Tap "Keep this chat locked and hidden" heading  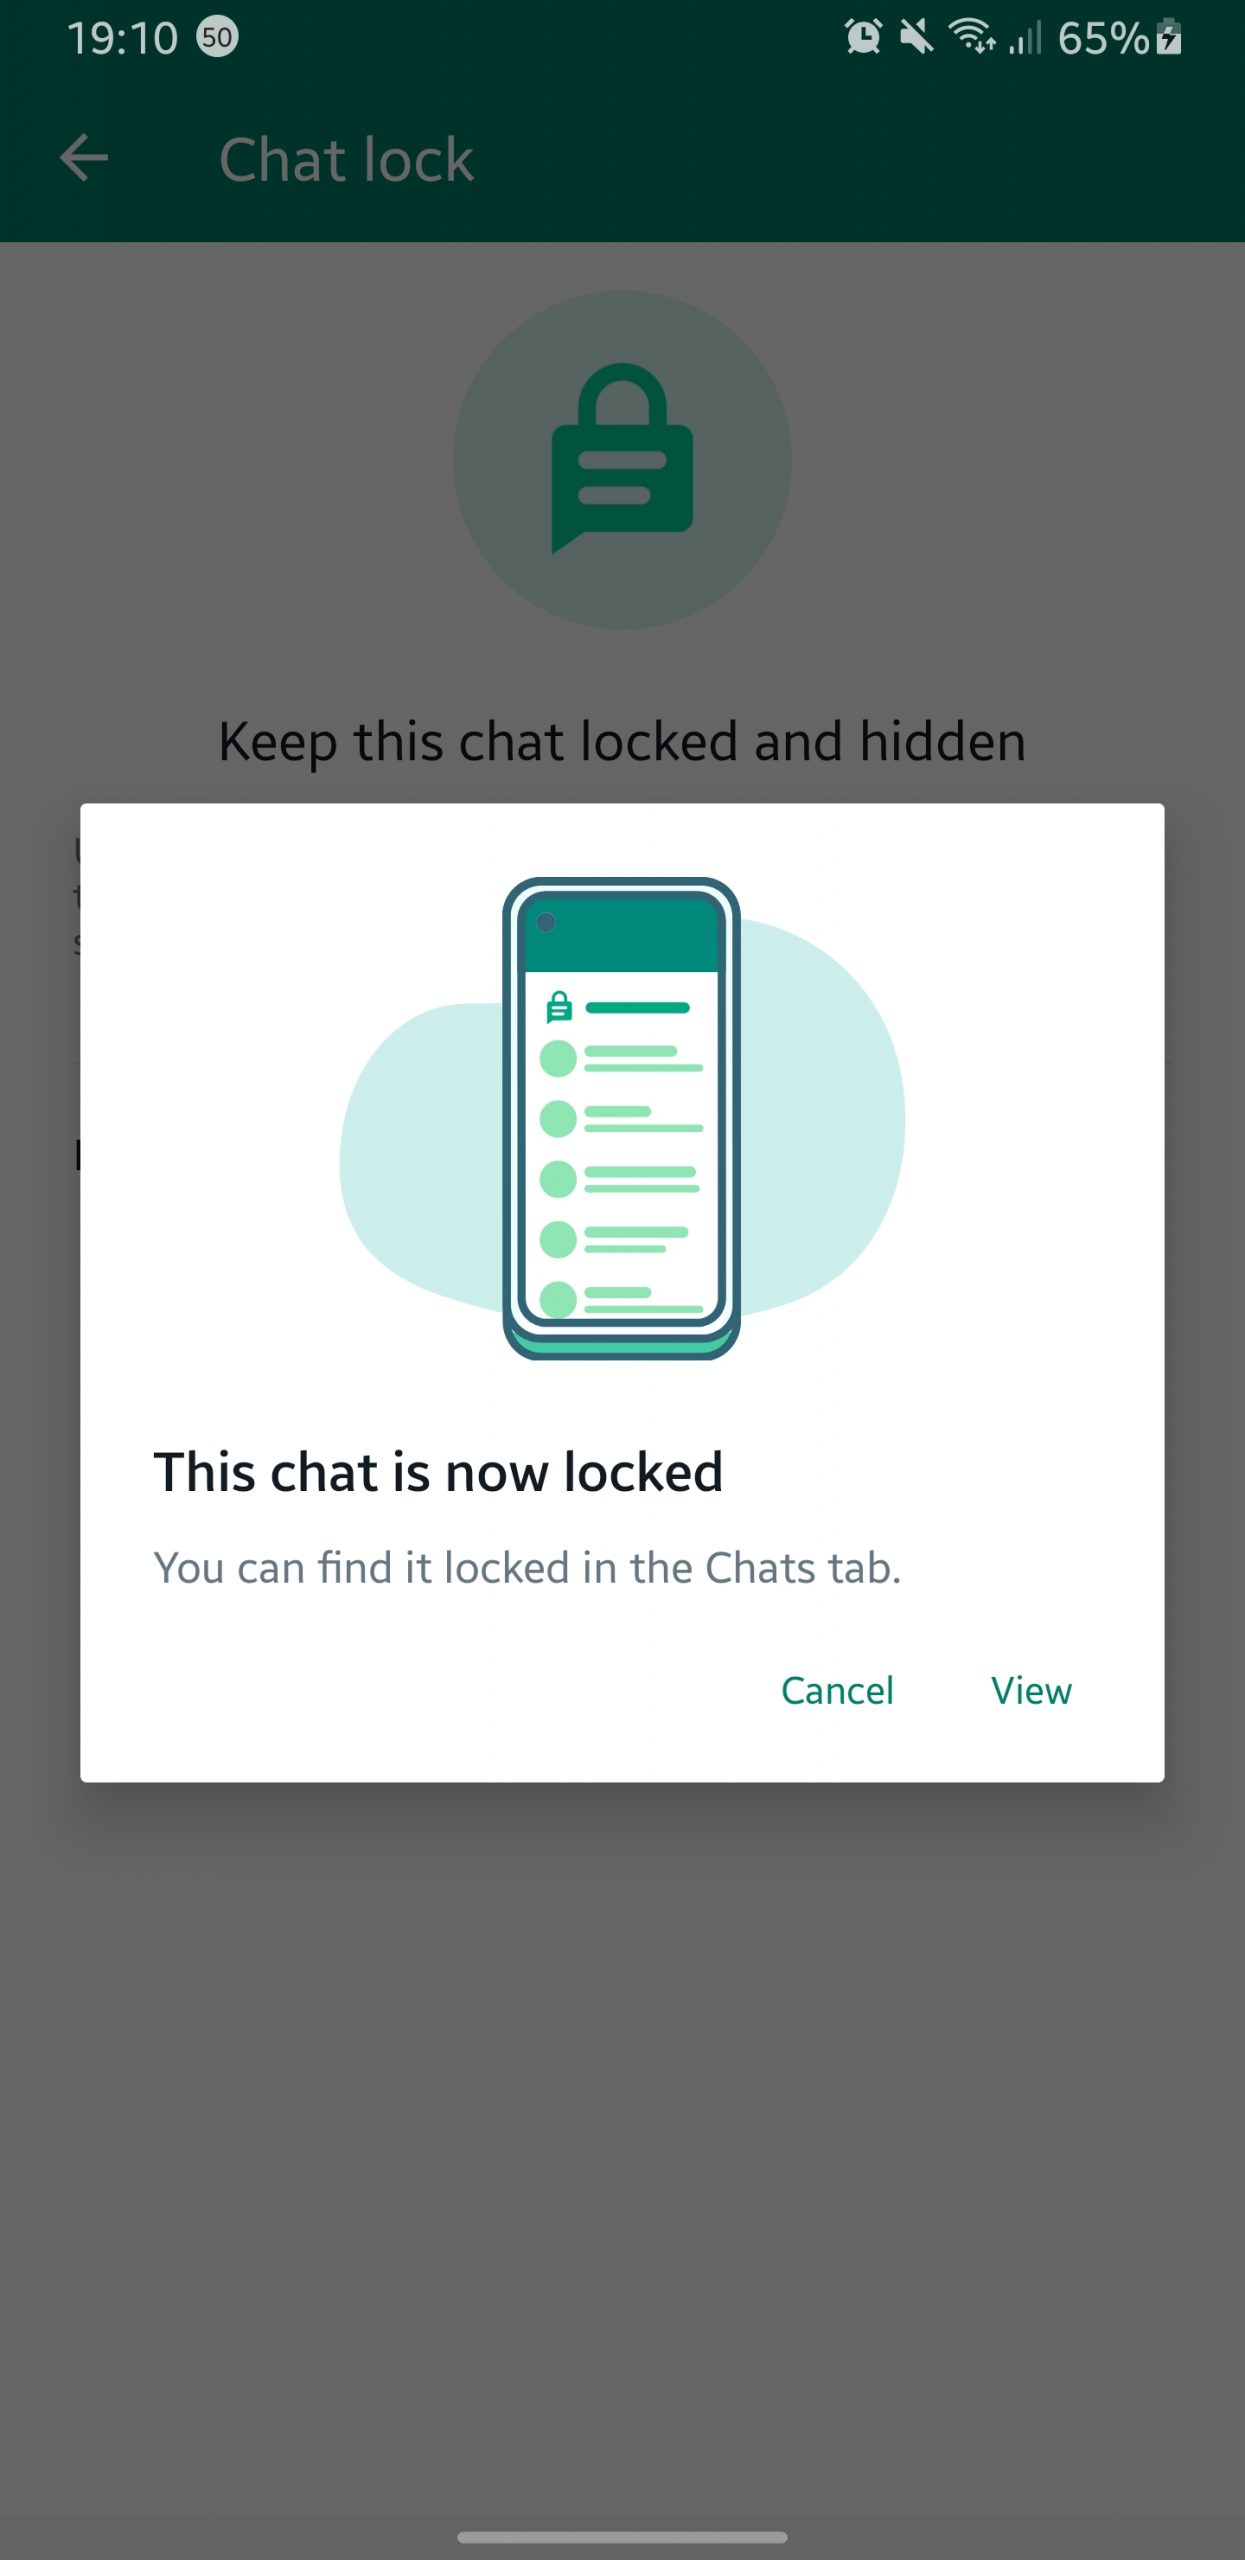[x=622, y=742]
